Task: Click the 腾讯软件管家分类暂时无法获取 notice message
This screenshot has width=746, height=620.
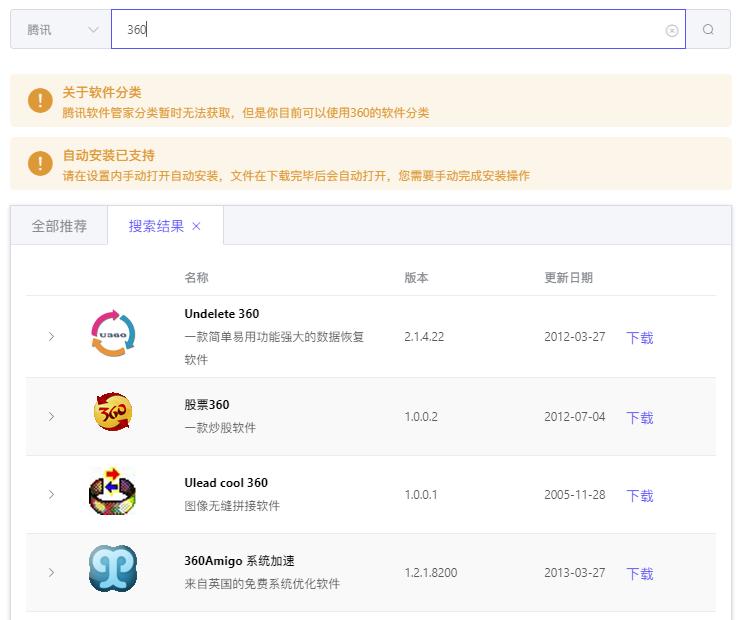Action: (245, 113)
